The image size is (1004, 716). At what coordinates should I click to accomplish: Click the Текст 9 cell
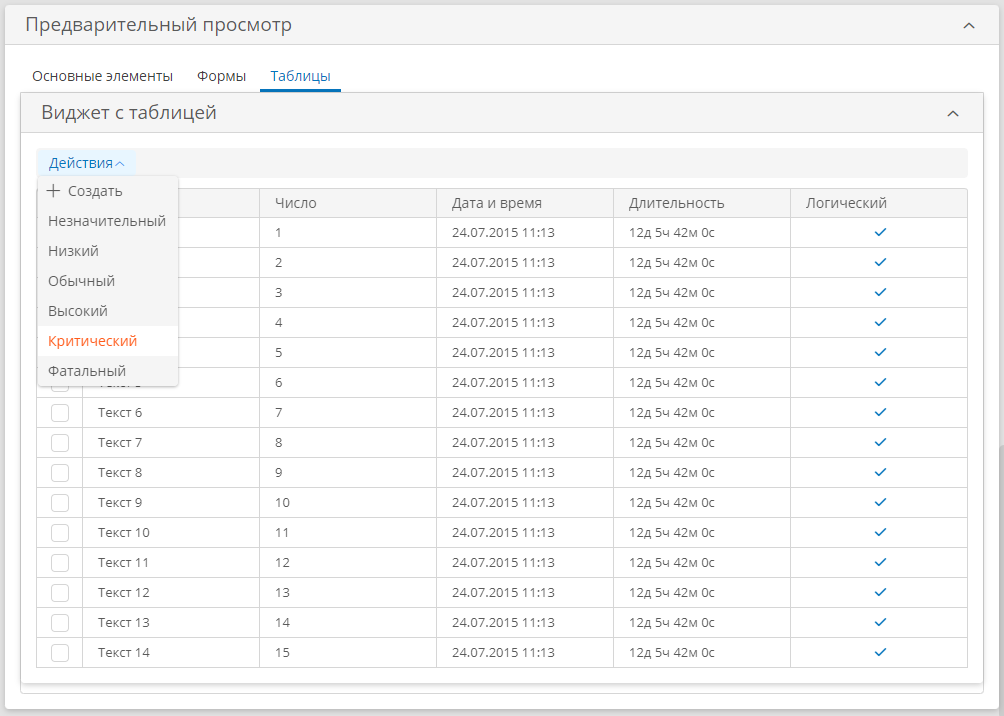171,503
